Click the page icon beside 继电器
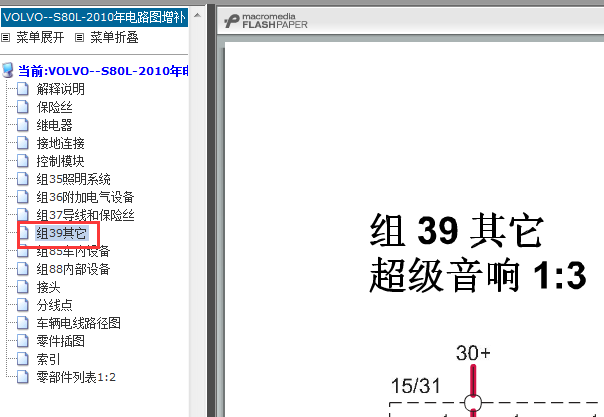Image resolution: width=604 pixels, height=417 pixels. [x=23, y=125]
